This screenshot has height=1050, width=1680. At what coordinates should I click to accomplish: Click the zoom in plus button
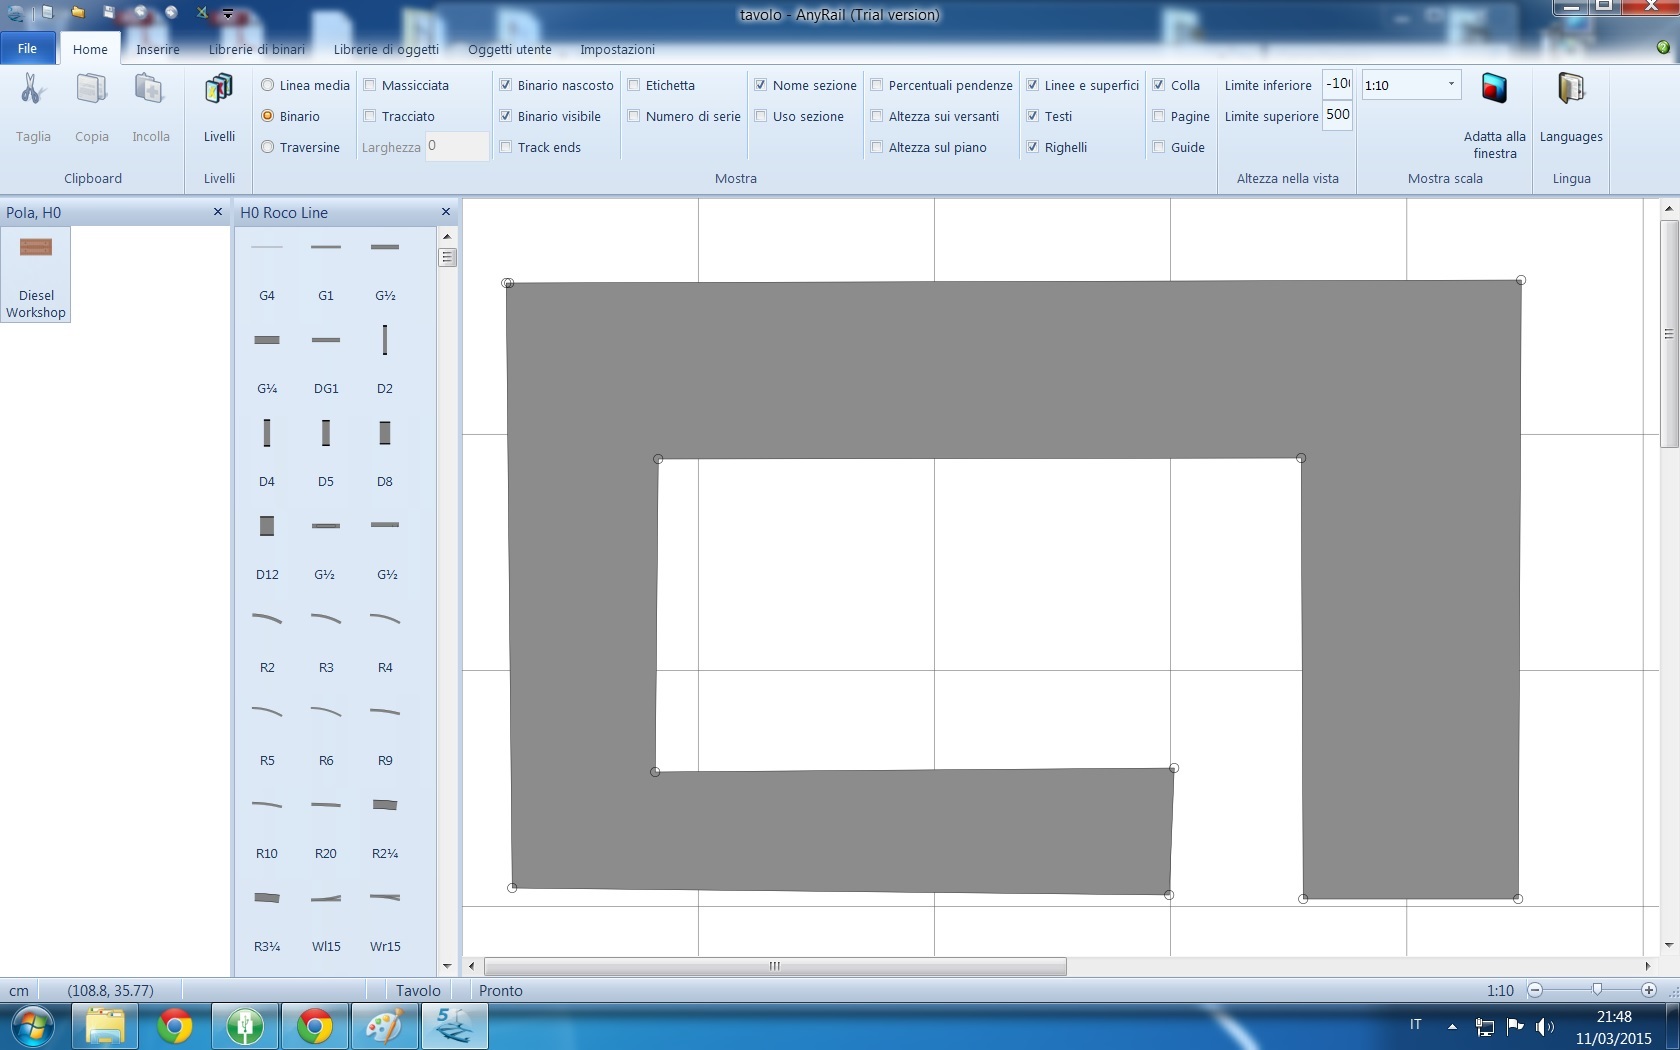pos(1649,990)
